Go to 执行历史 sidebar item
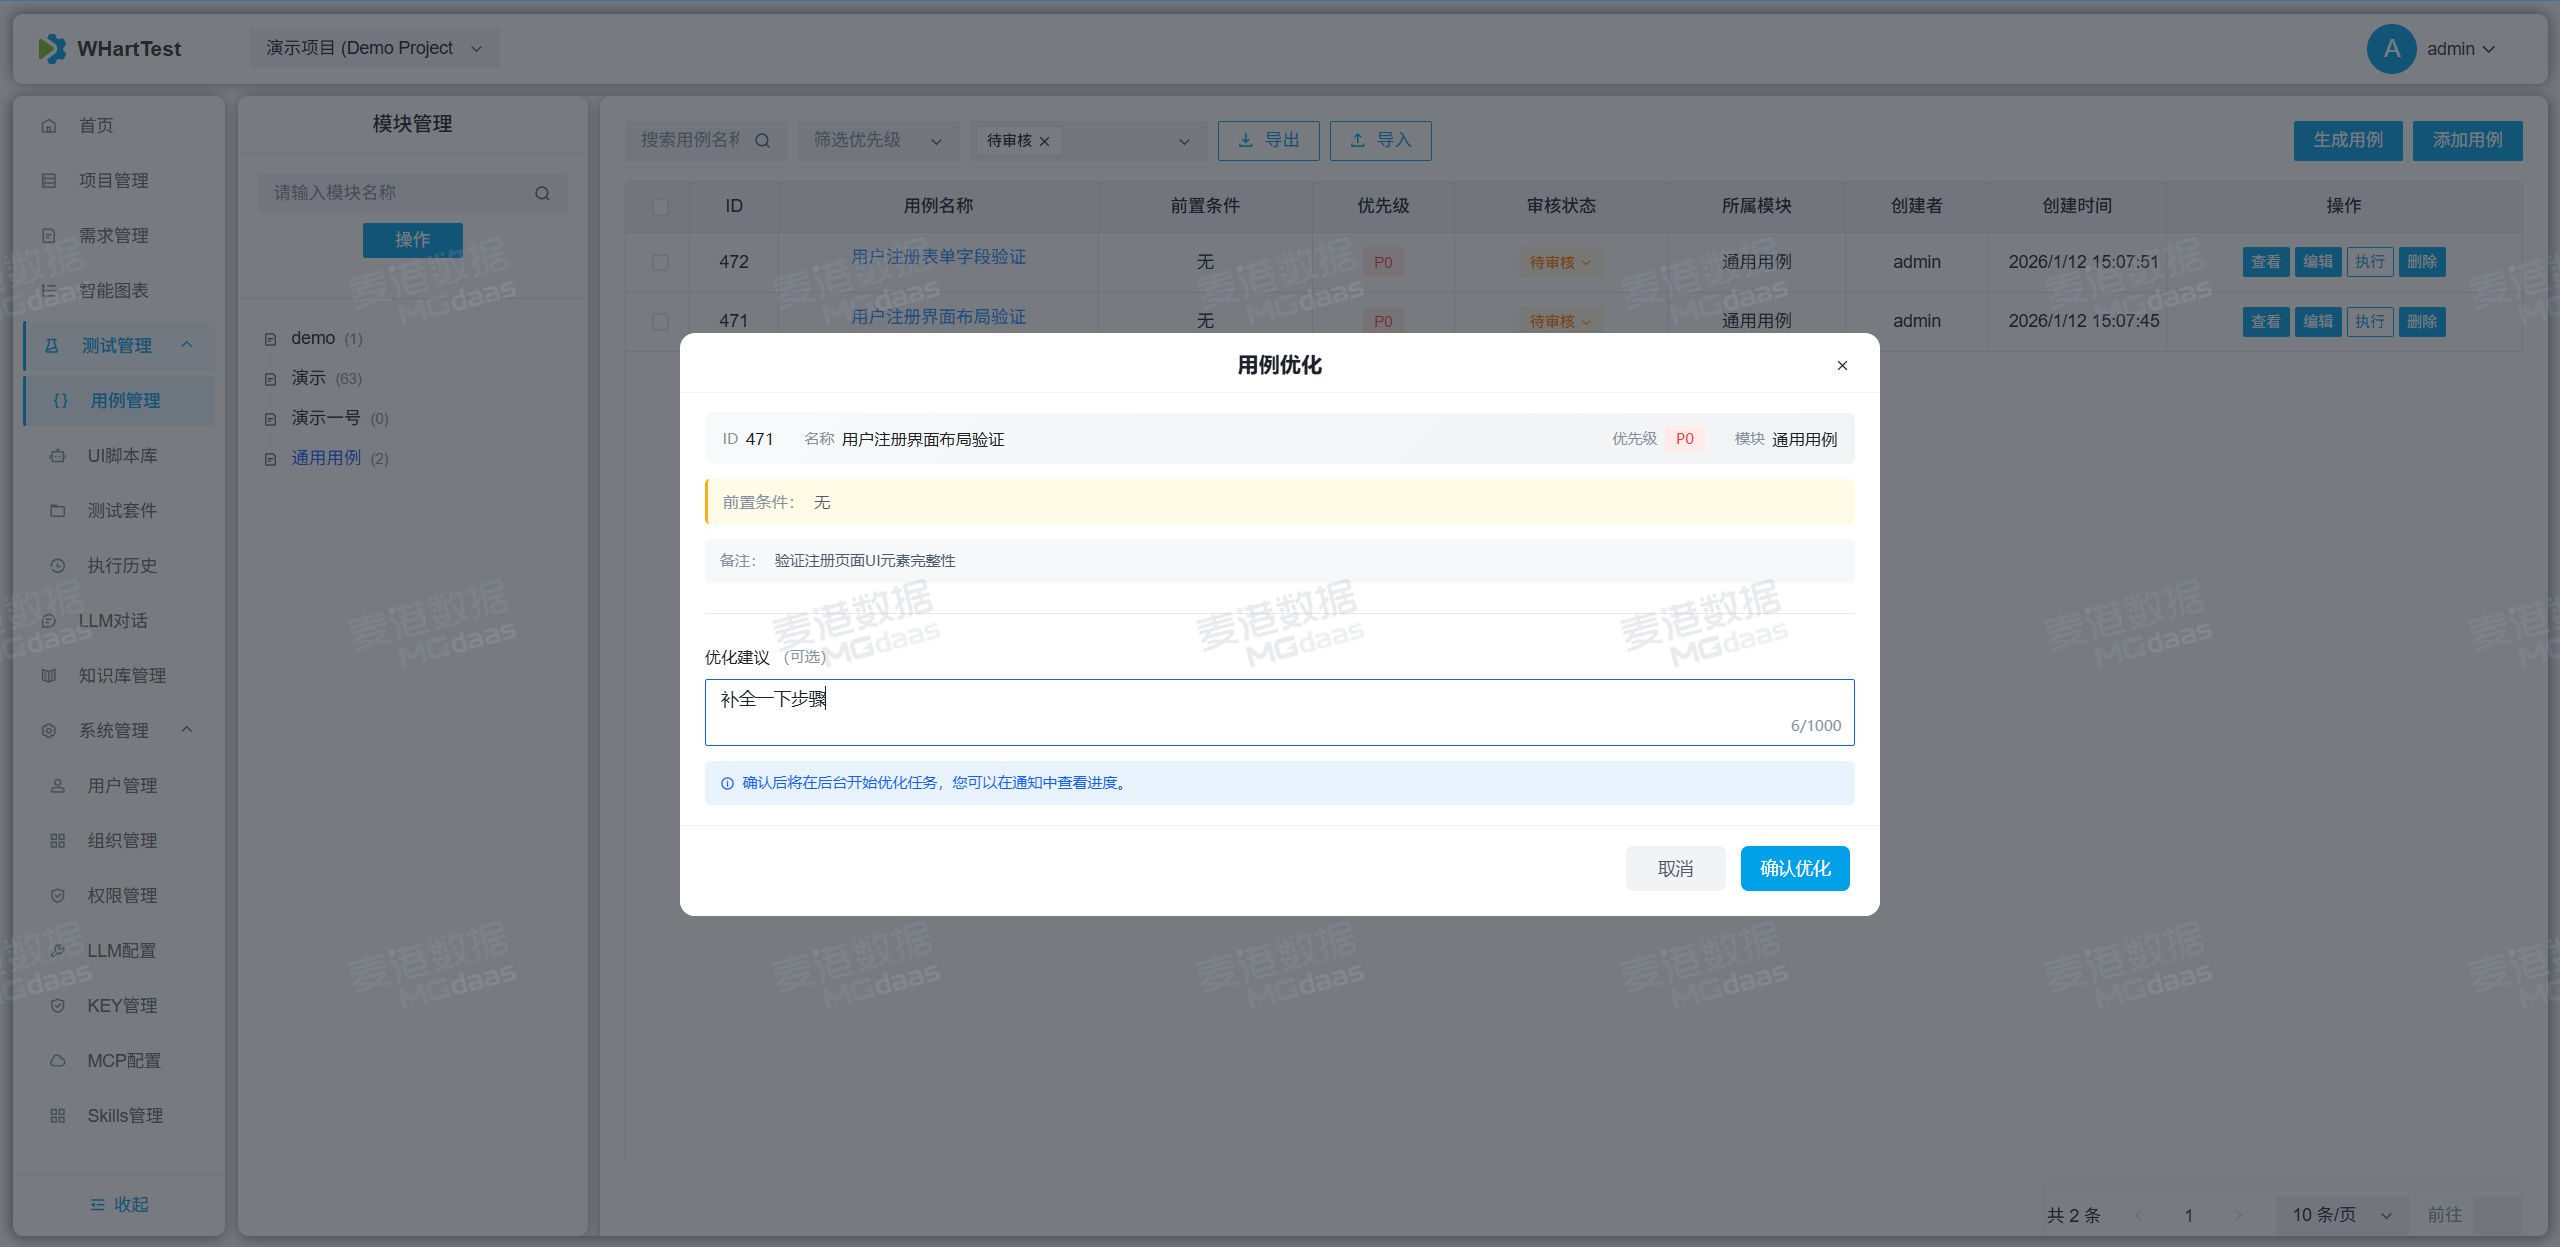 point(122,566)
